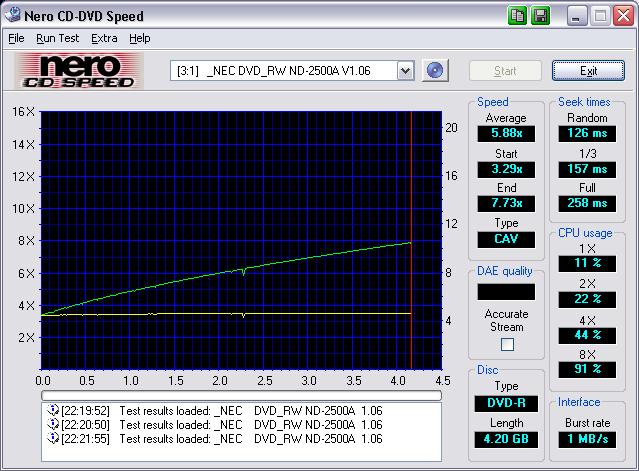Click the Random seek value 126 ms
Image resolution: width=639 pixels, height=471 pixels.
[x=587, y=133]
